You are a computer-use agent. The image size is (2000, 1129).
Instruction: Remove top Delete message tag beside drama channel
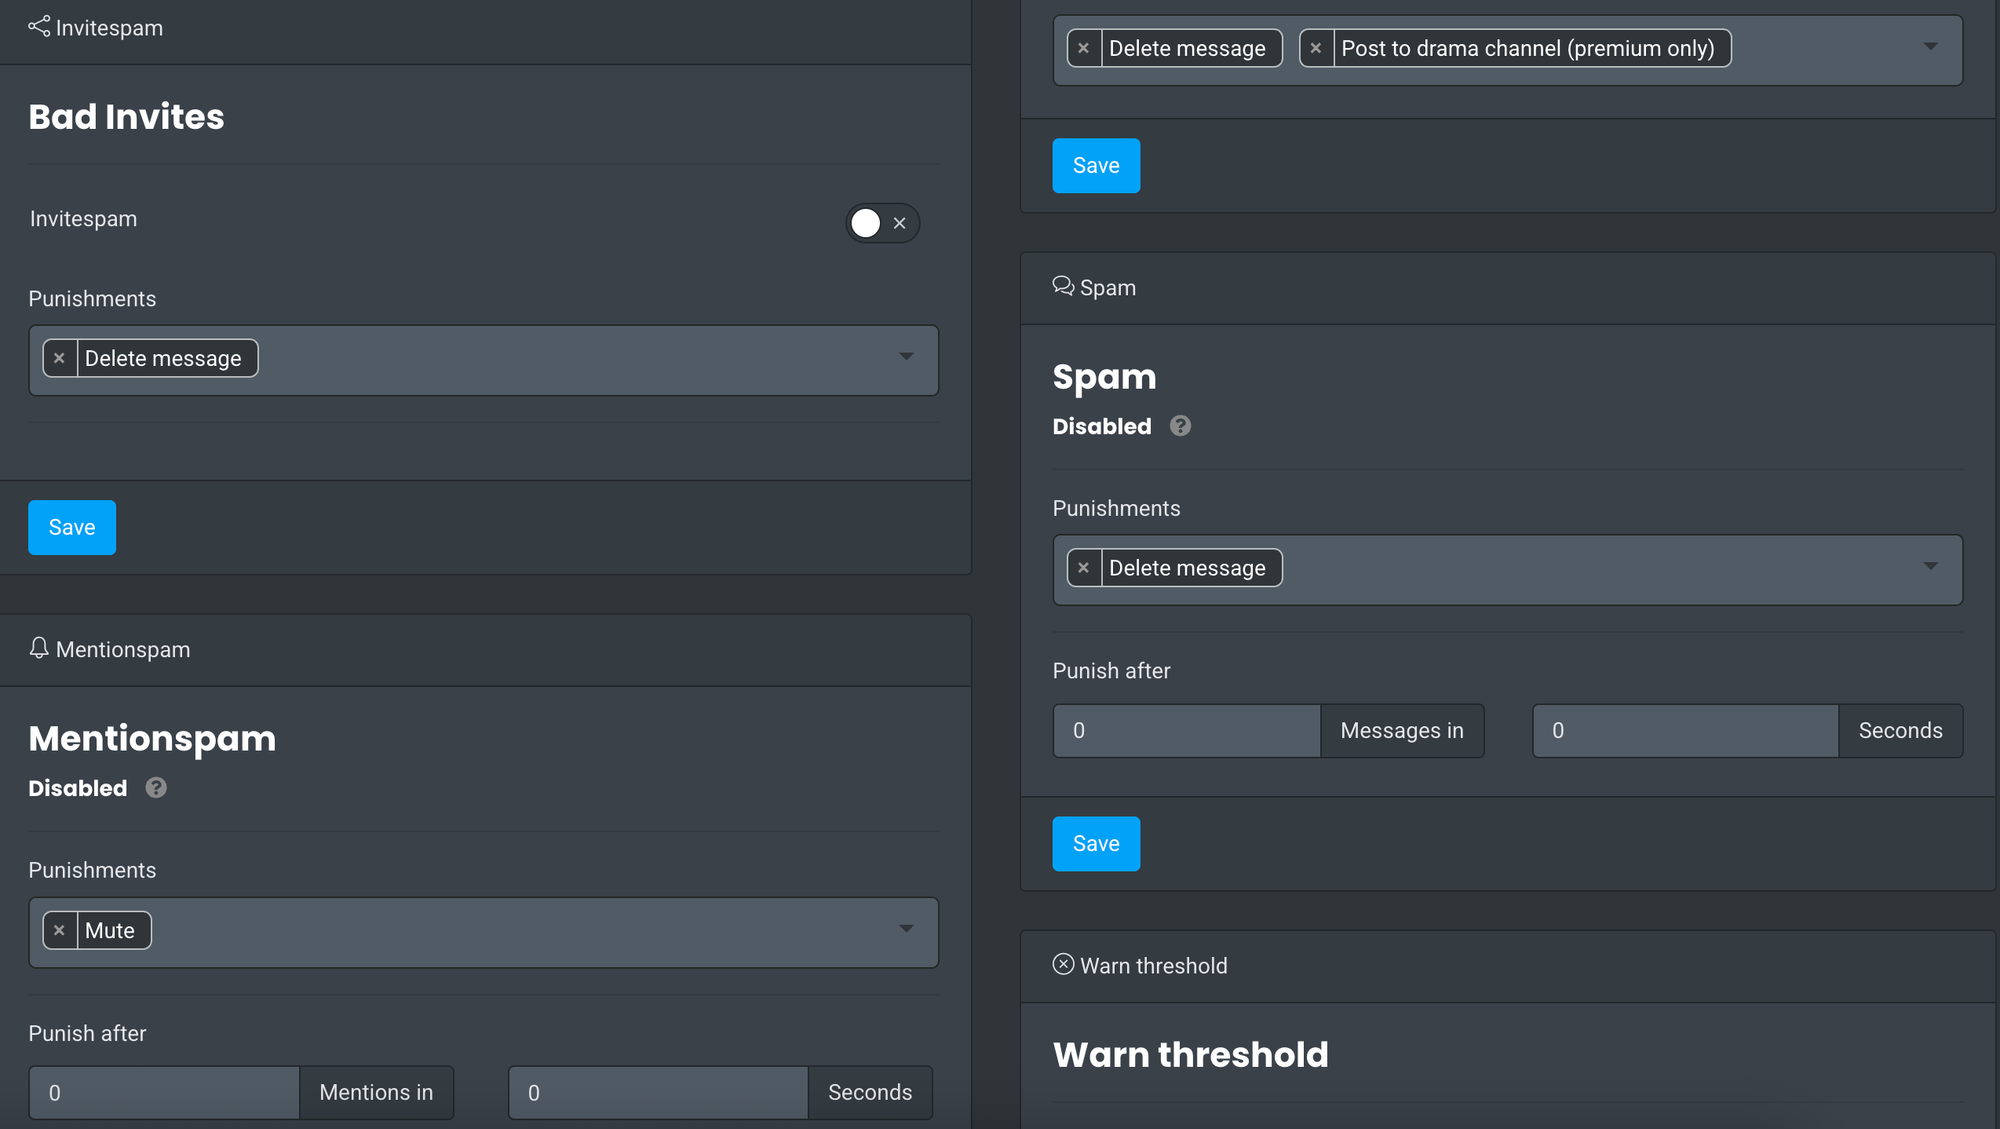pos(1084,48)
